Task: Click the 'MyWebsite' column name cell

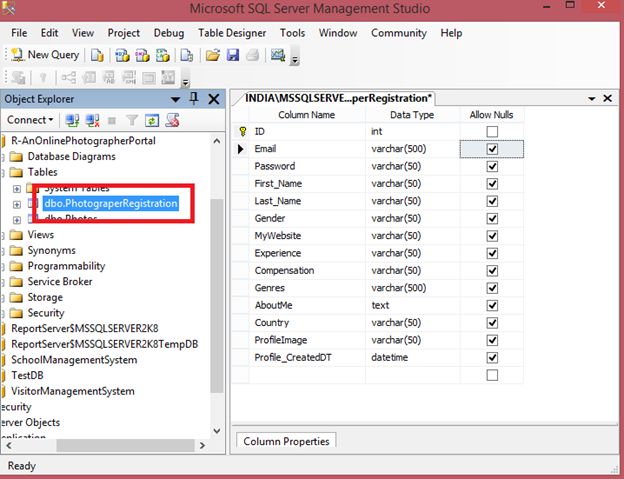Action: [307, 236]
